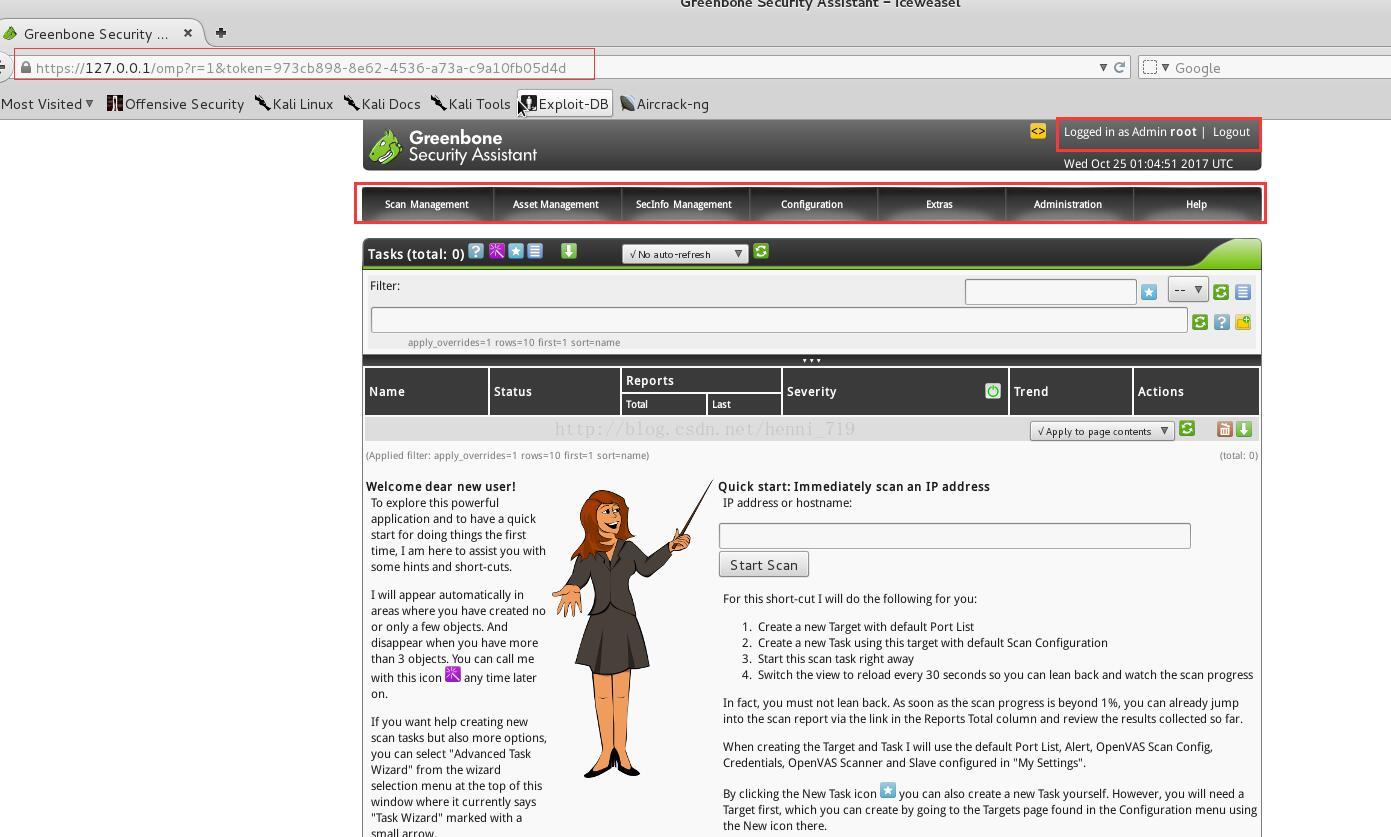Sort by the Name column header
The height and width of the screenshot is (837, 1391).
(x=387, y=392)
